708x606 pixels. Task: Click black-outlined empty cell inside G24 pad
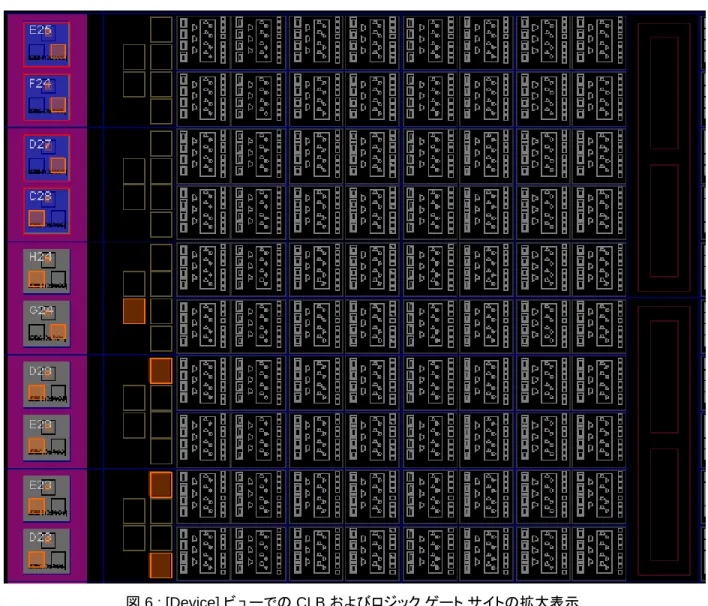pos(37,331)
